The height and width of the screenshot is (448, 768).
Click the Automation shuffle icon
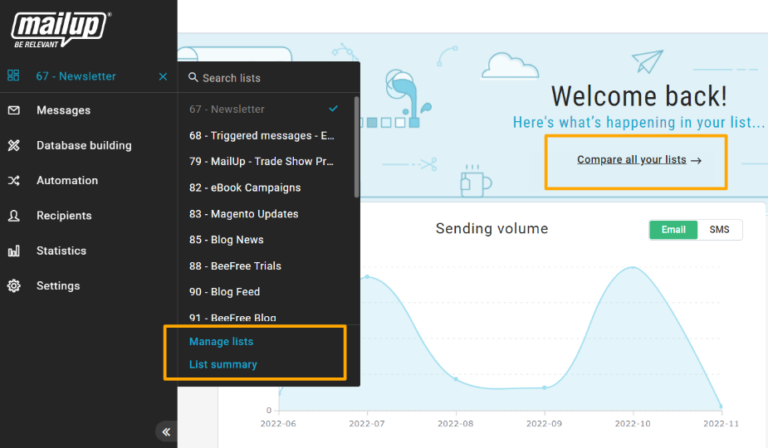click(x=14, y=181)
